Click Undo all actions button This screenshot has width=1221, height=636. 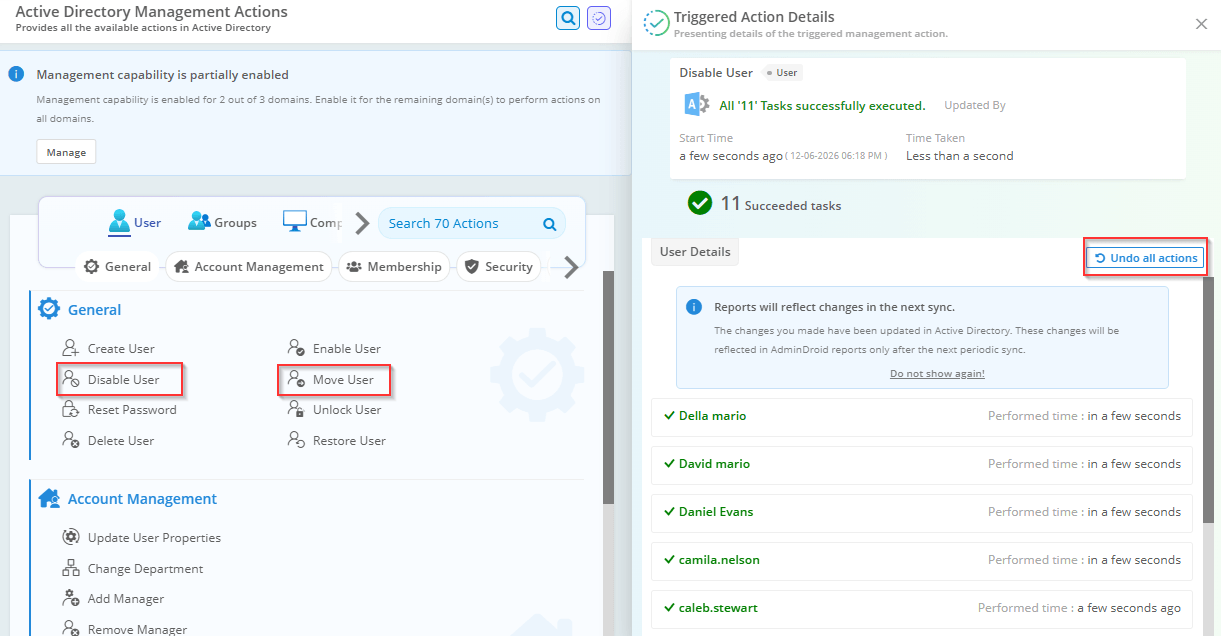pos(1146,258)
